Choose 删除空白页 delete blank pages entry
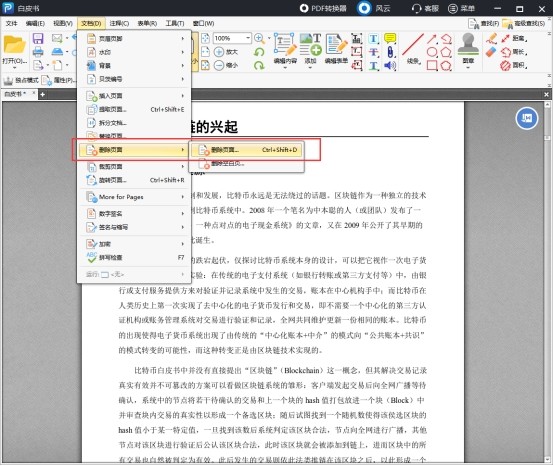 [x=246, y=163]
